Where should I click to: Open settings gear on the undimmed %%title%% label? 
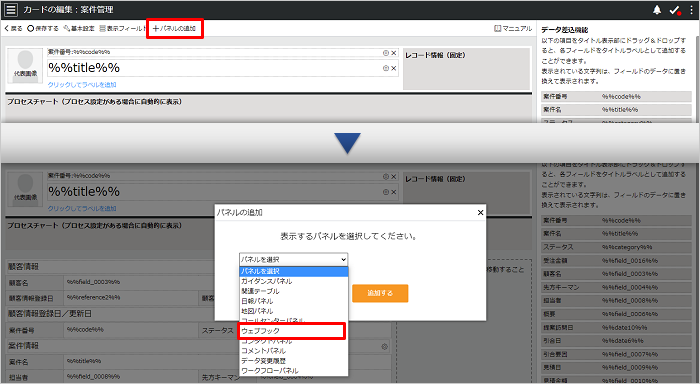point(386,68)
